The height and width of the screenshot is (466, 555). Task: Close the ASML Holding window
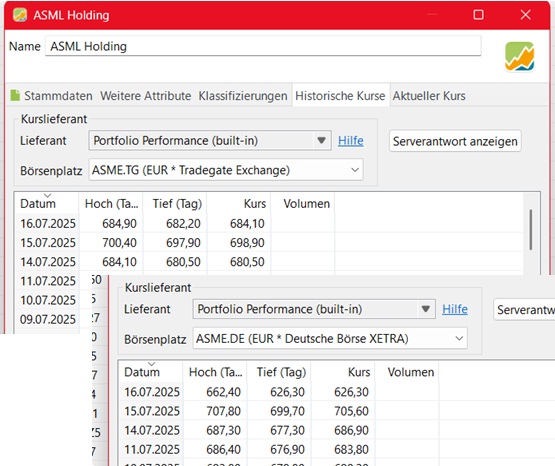(526, 15)
